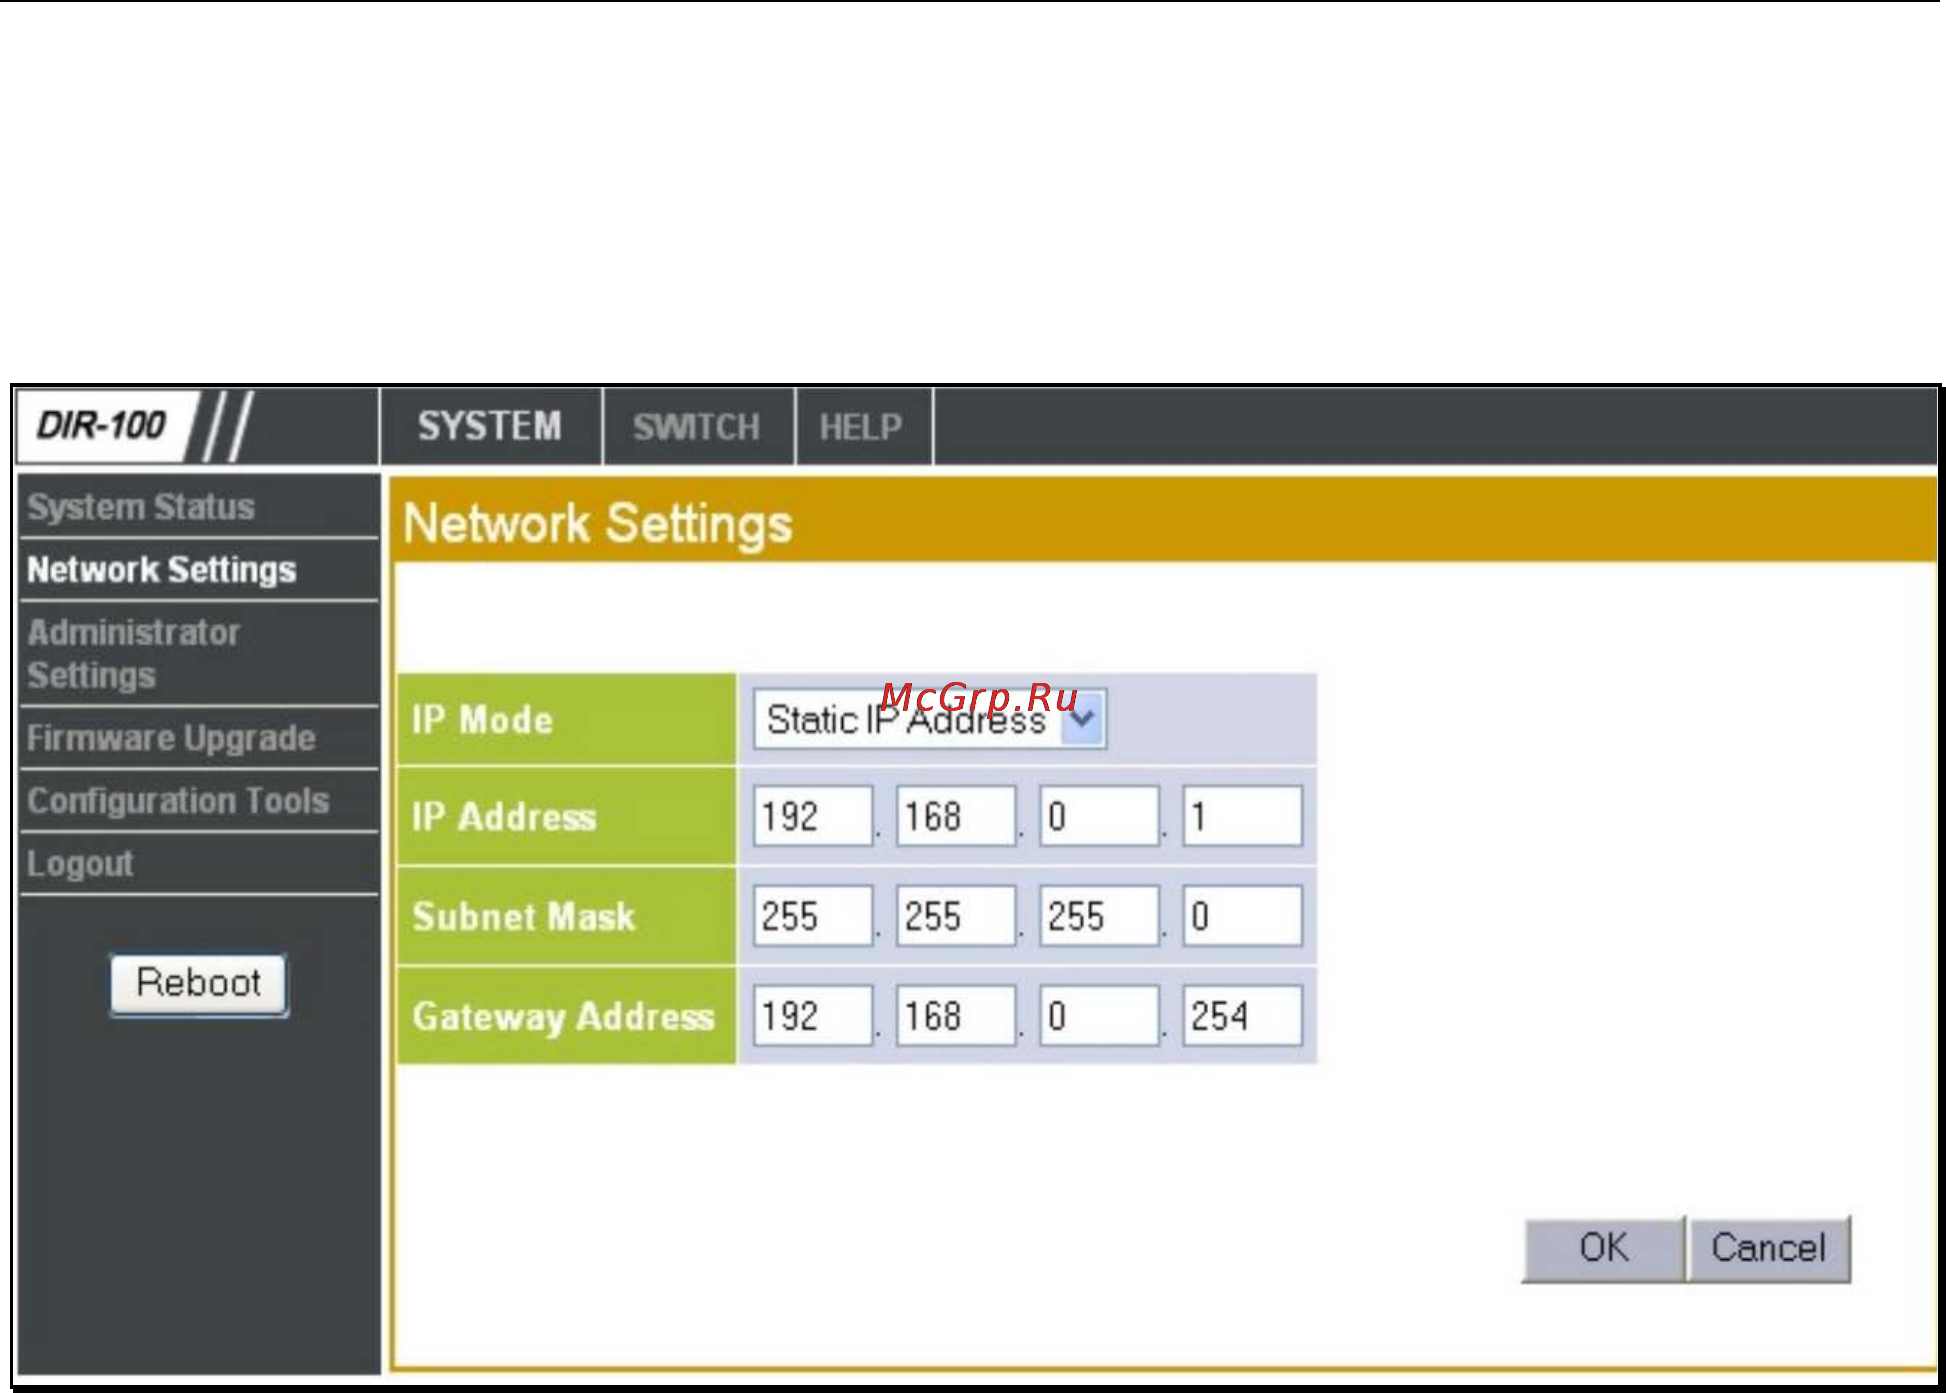Click the first Subnet Mask octet field
The image size is (1946, 1393).
point(813,916)
